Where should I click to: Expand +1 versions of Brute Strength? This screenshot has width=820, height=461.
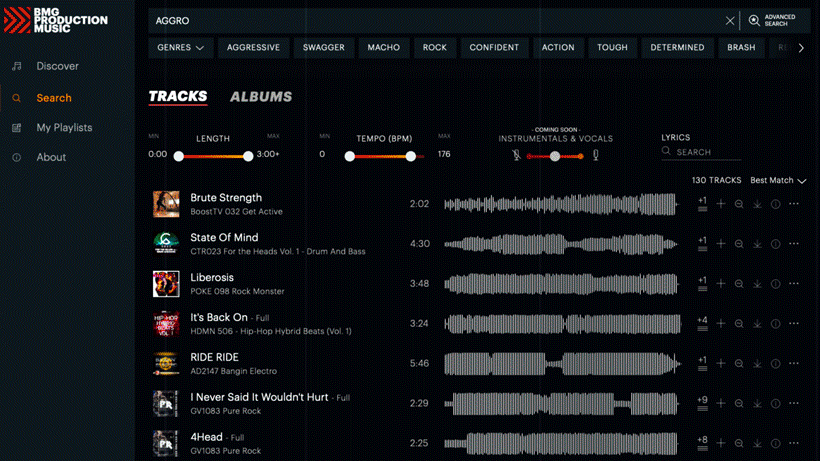click(702, 204)
